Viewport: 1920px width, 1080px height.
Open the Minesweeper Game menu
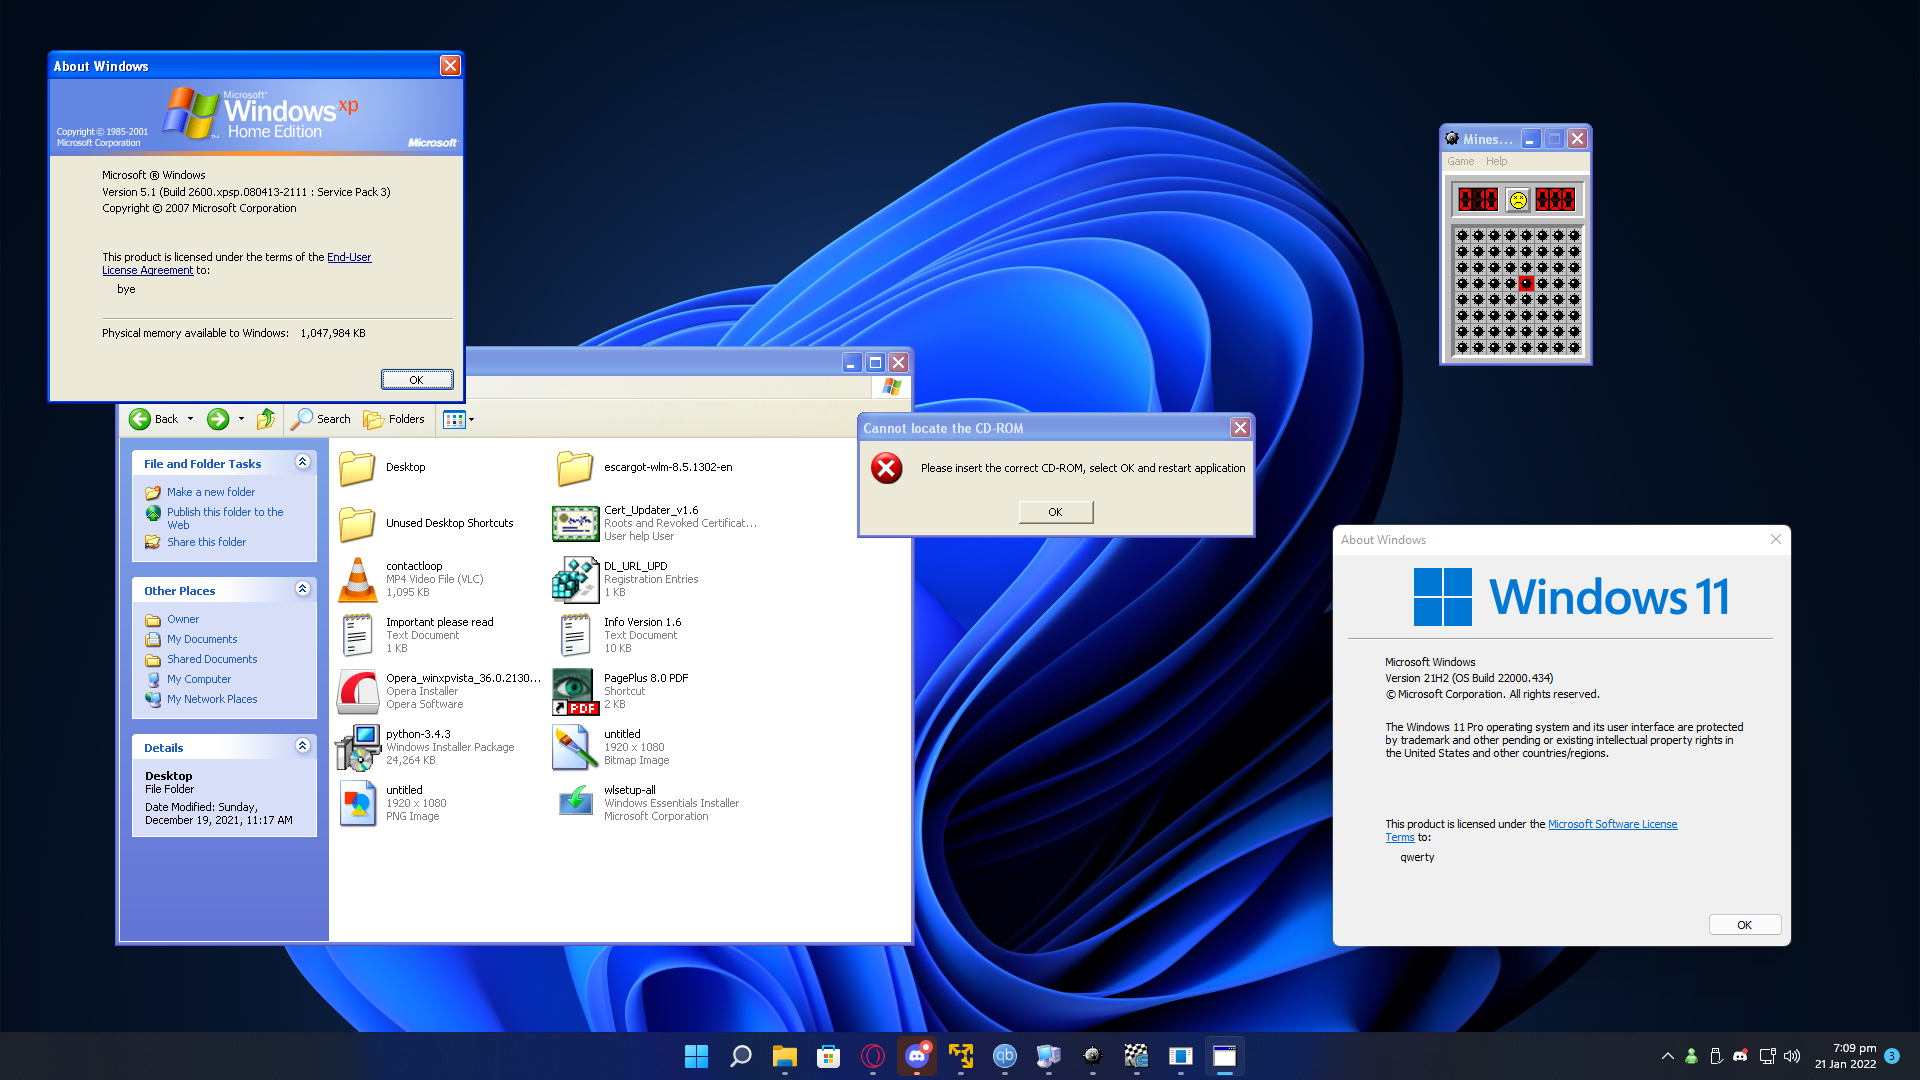click(1460, 161)
